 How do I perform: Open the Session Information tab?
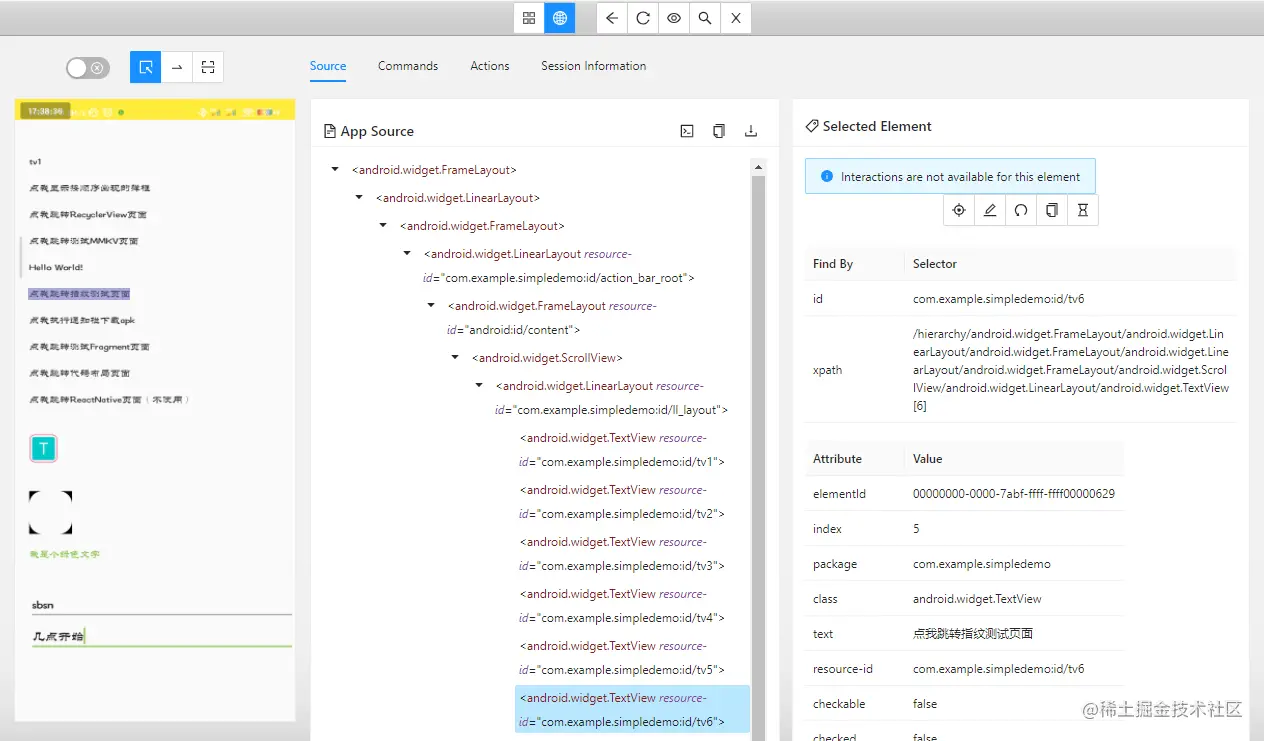pos(594,66)
